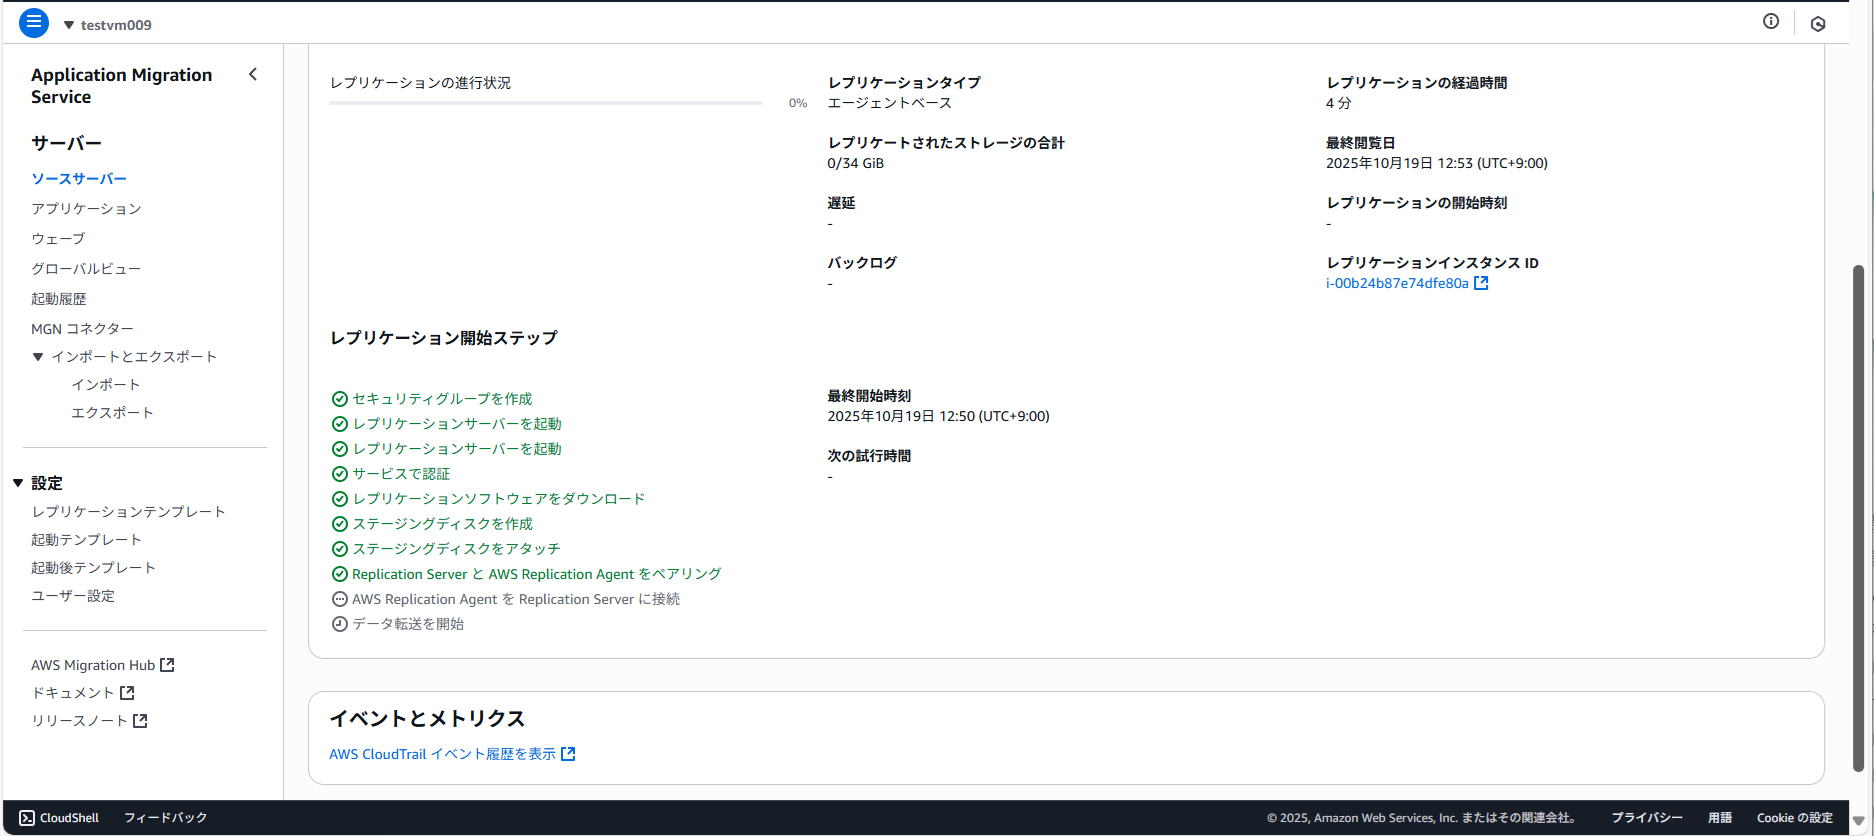The image size is (1874, 836).
Task: Click ドキュメント external link icon
Action: pos(127,693)
